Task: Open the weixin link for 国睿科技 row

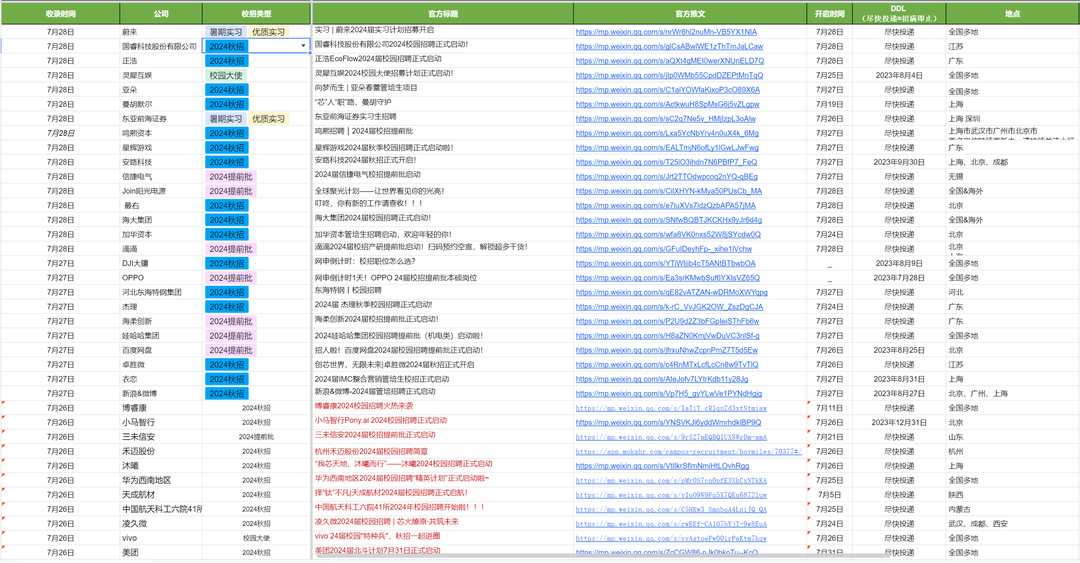Action: coord(669,46)
